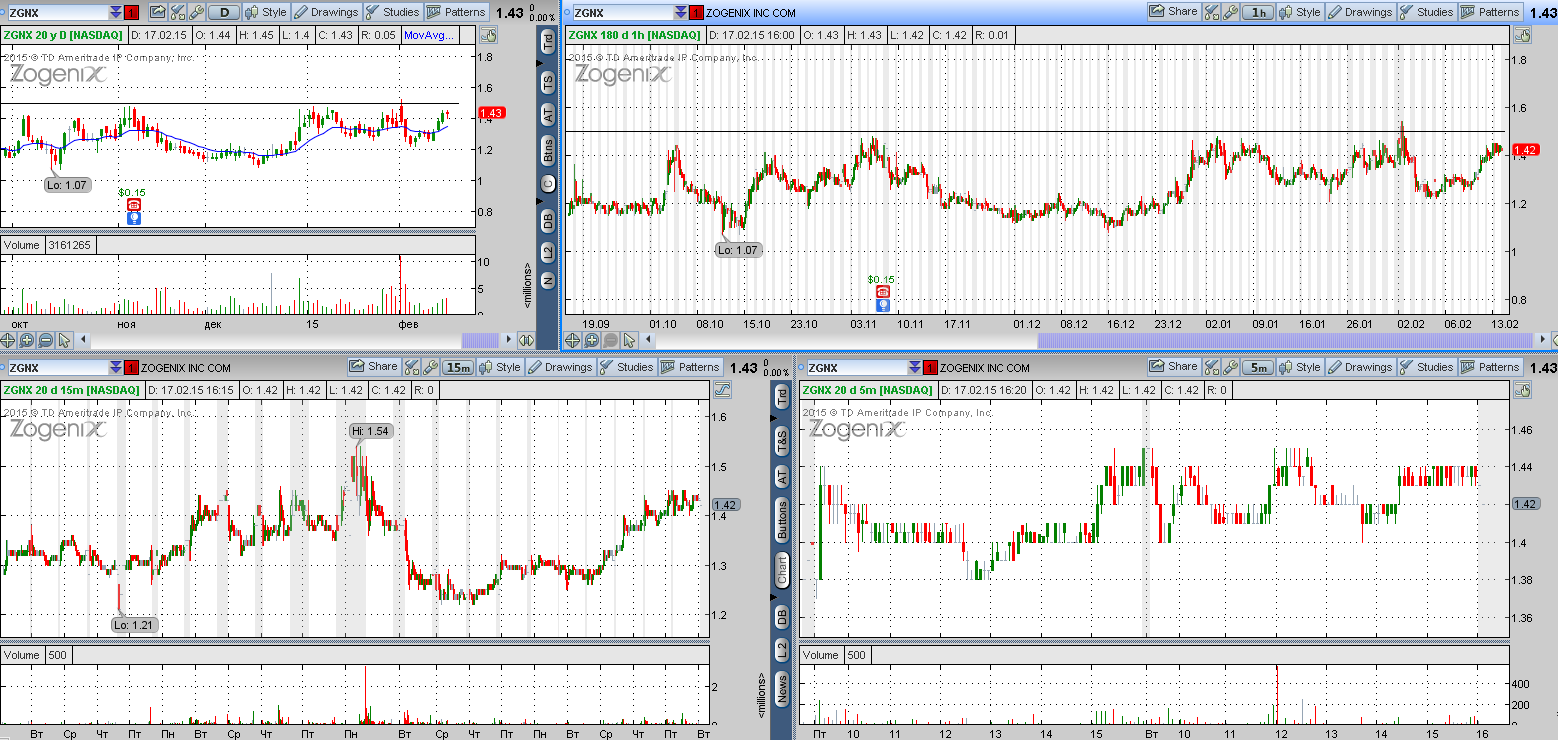Click daily chart time scrollbar thumb
This screenshot has height=740, width=1558.
click(479, 340)
